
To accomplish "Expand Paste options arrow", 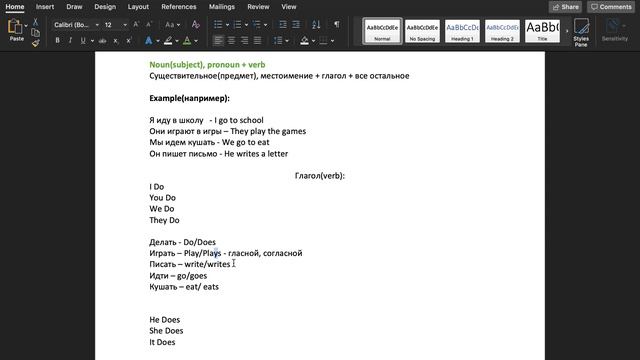I will click(x=26, y=26).
